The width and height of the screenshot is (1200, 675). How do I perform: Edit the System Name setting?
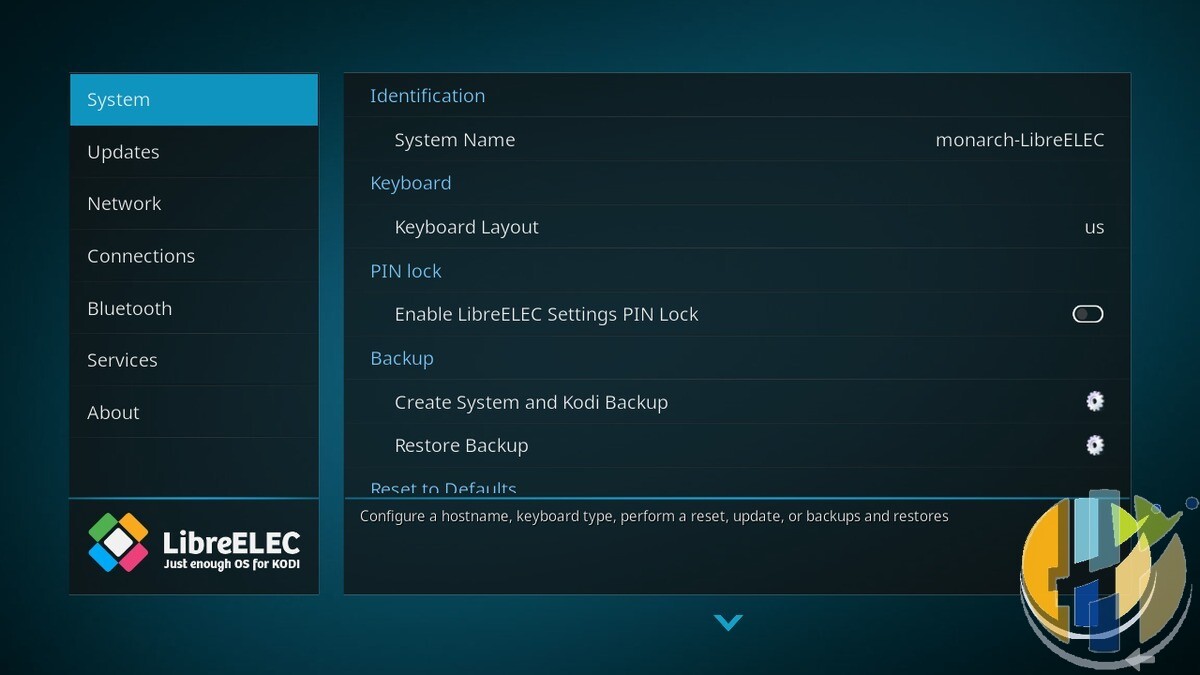click(737, 140)
